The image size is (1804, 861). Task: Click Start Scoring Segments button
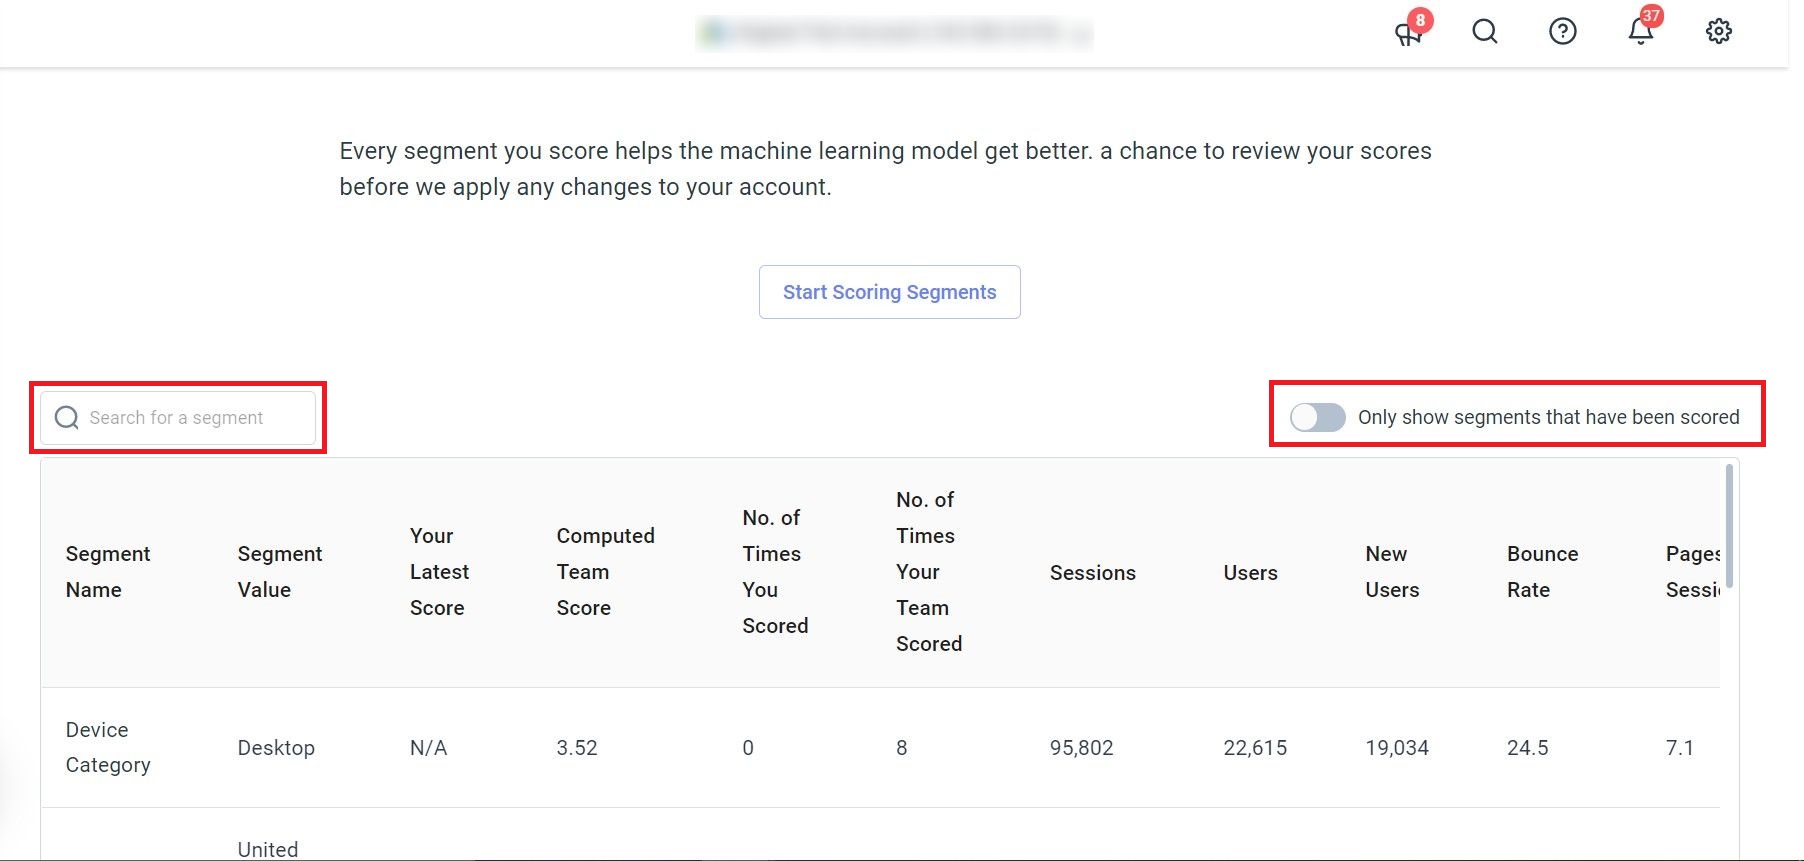(889, 292)
